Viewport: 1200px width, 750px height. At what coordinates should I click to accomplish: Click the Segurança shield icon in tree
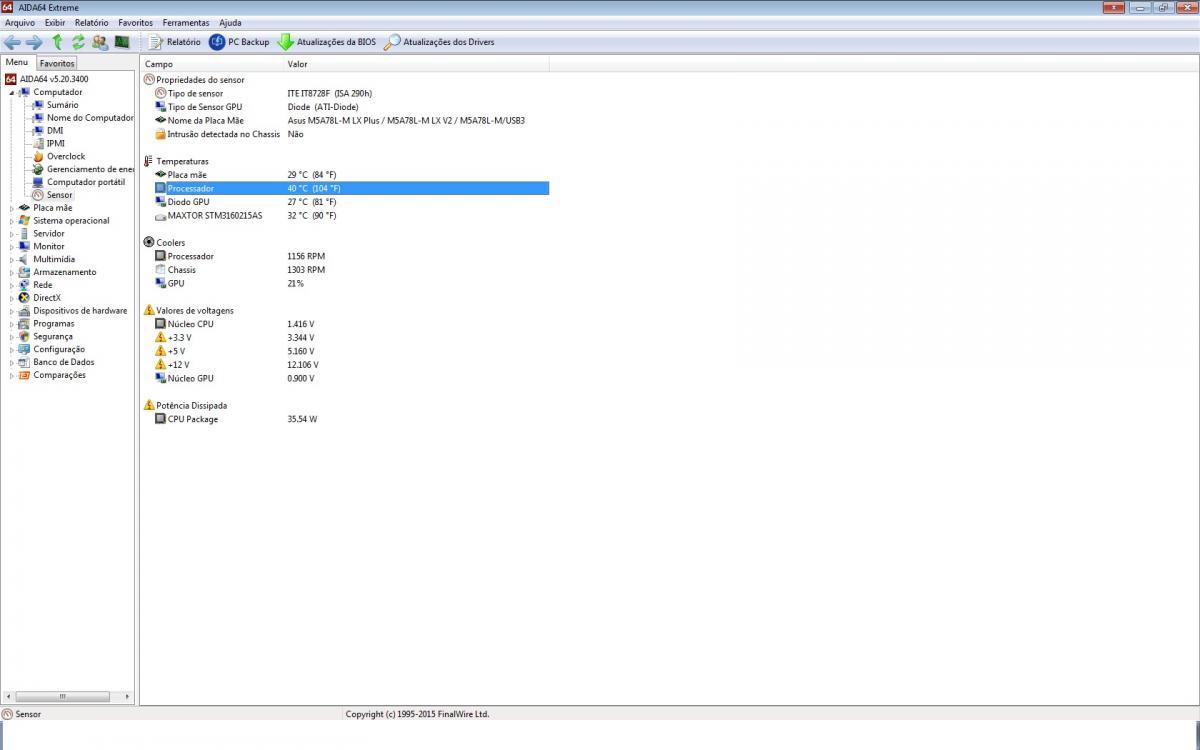[x=24, y=337]
